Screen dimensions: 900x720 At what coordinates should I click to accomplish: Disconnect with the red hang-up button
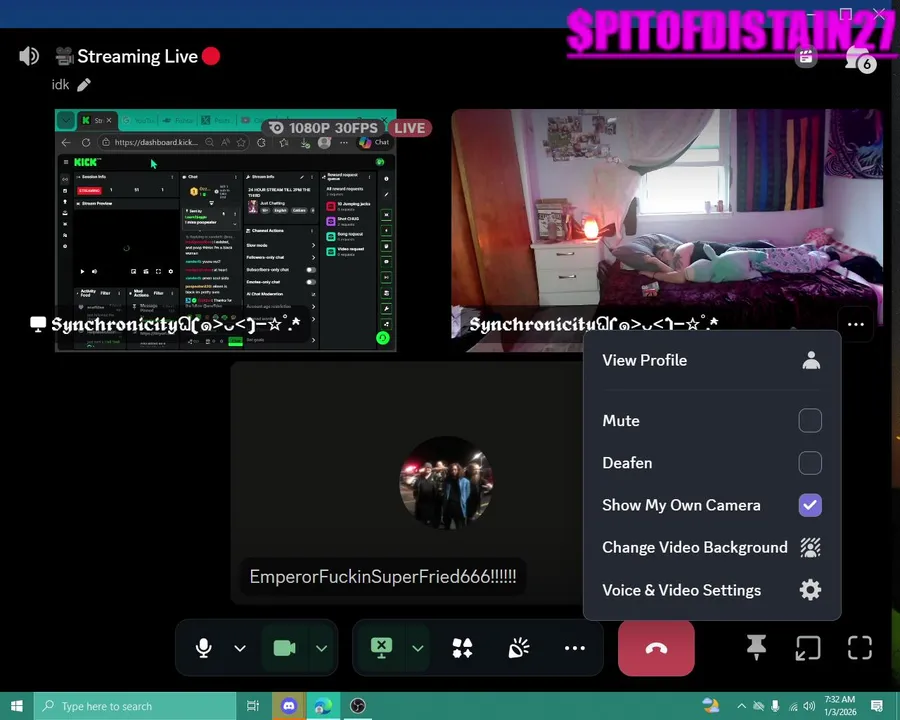(x=656, y=648)
